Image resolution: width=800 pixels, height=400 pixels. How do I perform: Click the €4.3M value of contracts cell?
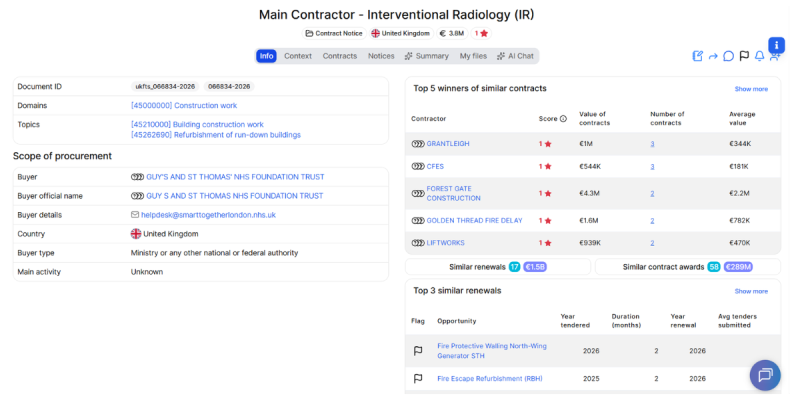point(588,193)
